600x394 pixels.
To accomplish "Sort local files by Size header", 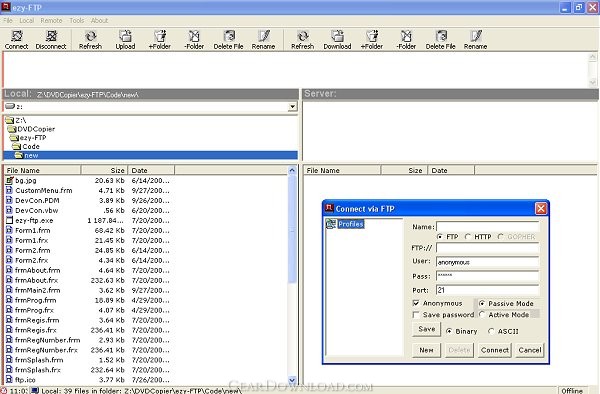I will [104, 170].
